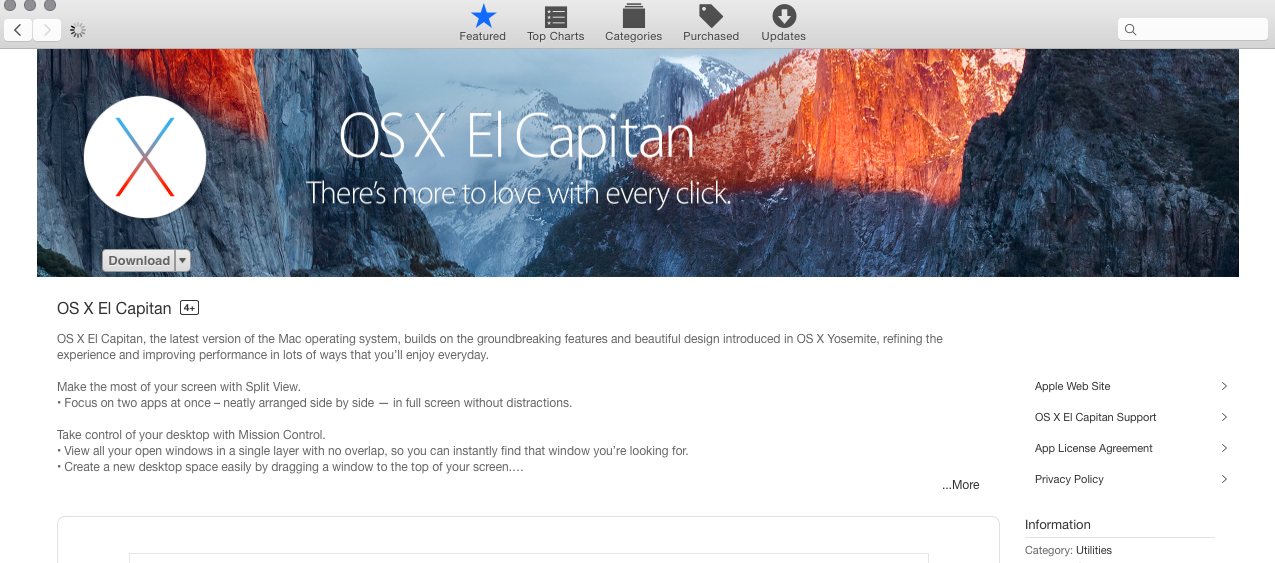Click the Information section heading

click(1058, 525)
